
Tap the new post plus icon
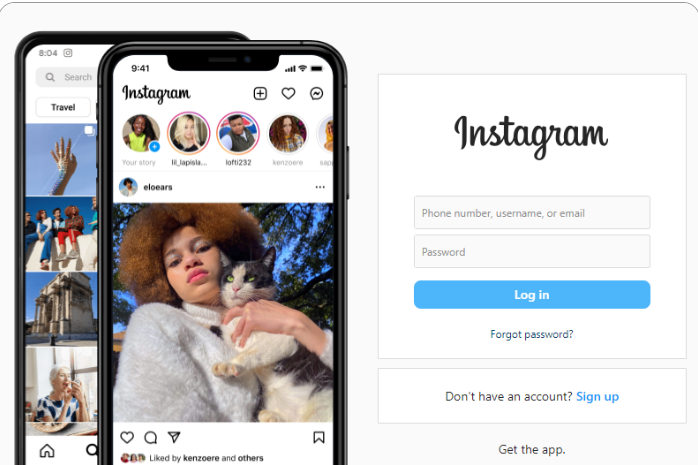[x=260, y=93]
